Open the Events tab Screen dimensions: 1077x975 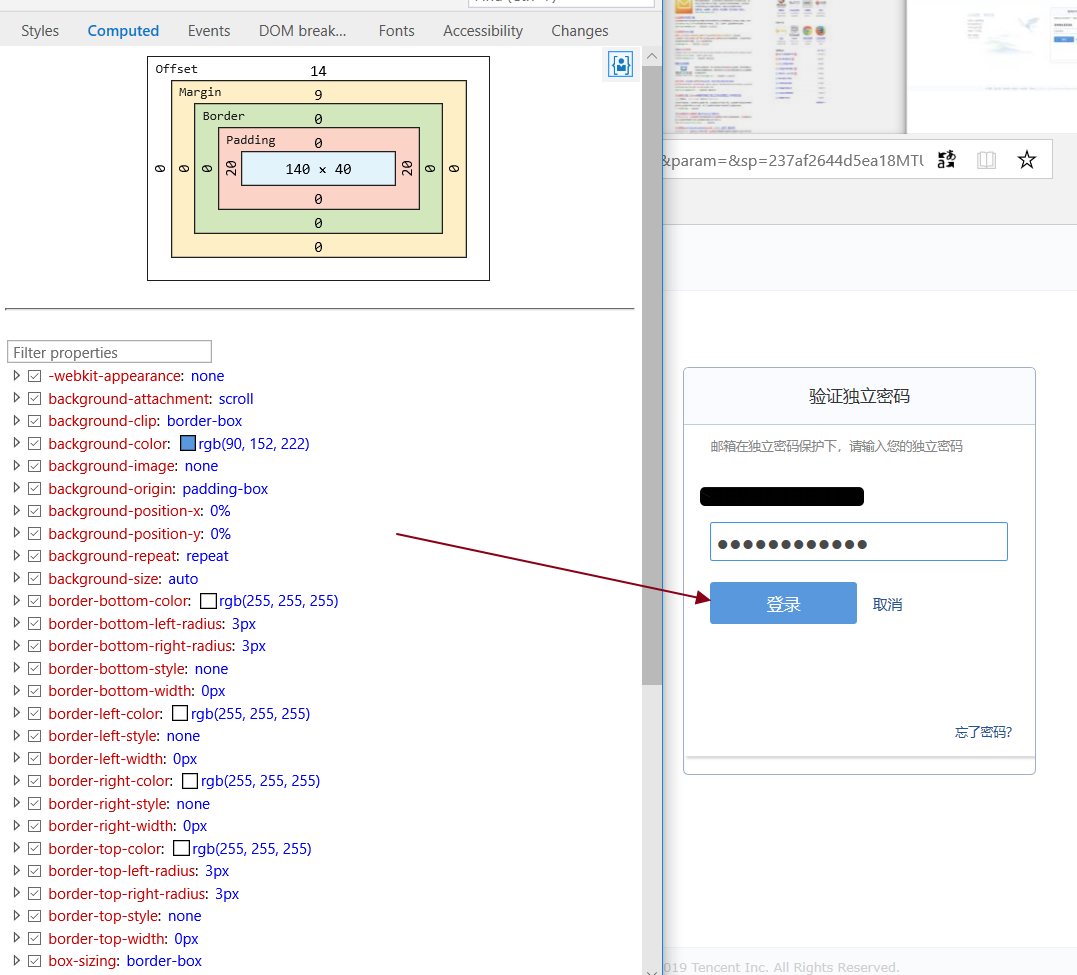click(x=209, y=31)
